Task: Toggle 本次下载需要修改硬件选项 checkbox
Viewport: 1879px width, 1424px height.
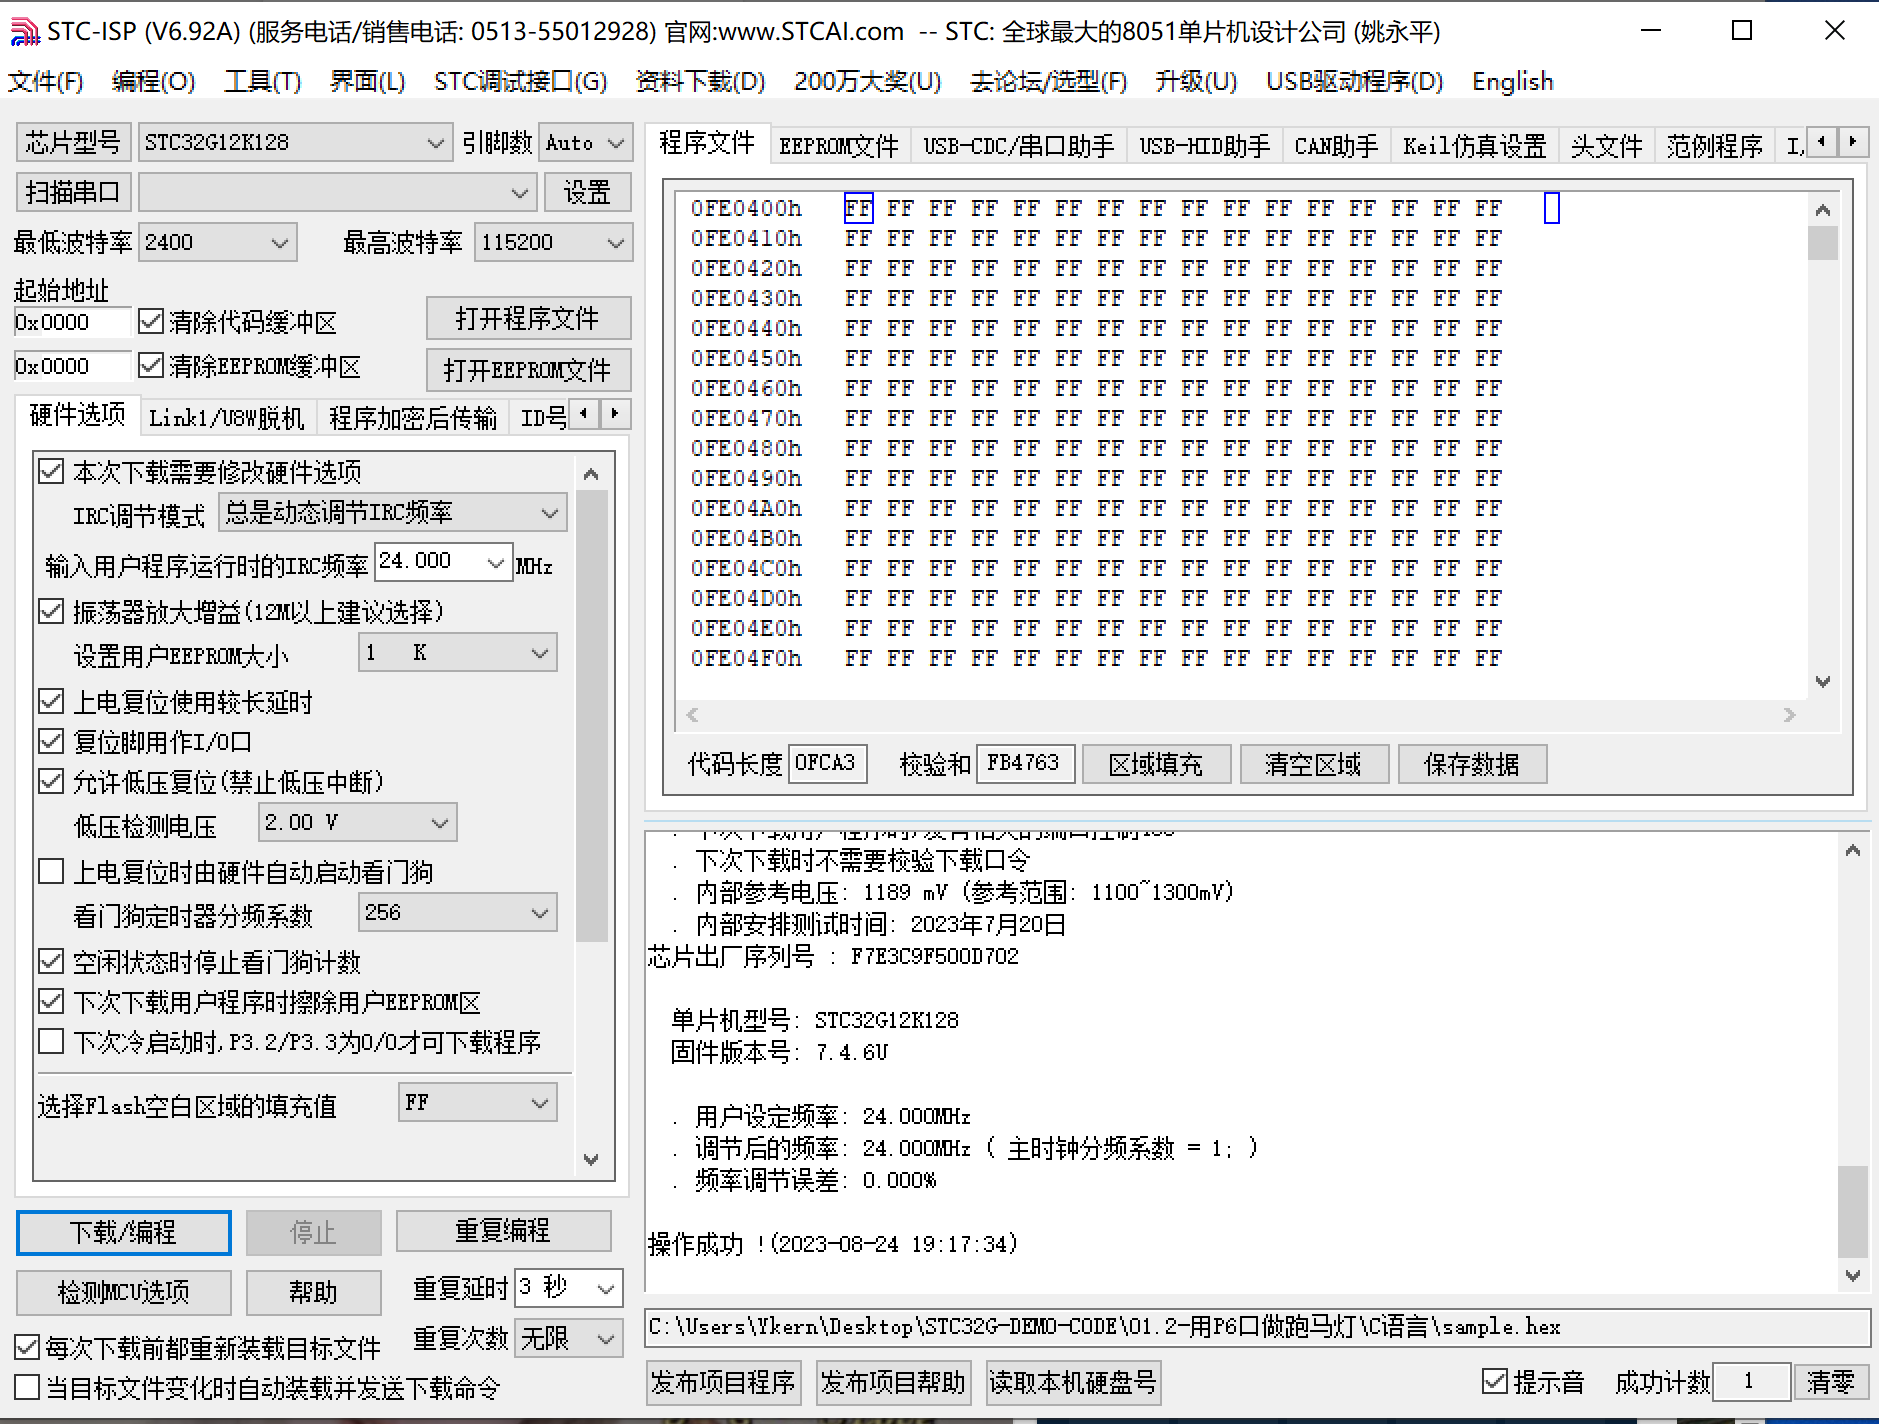Action: pos(51,471)
